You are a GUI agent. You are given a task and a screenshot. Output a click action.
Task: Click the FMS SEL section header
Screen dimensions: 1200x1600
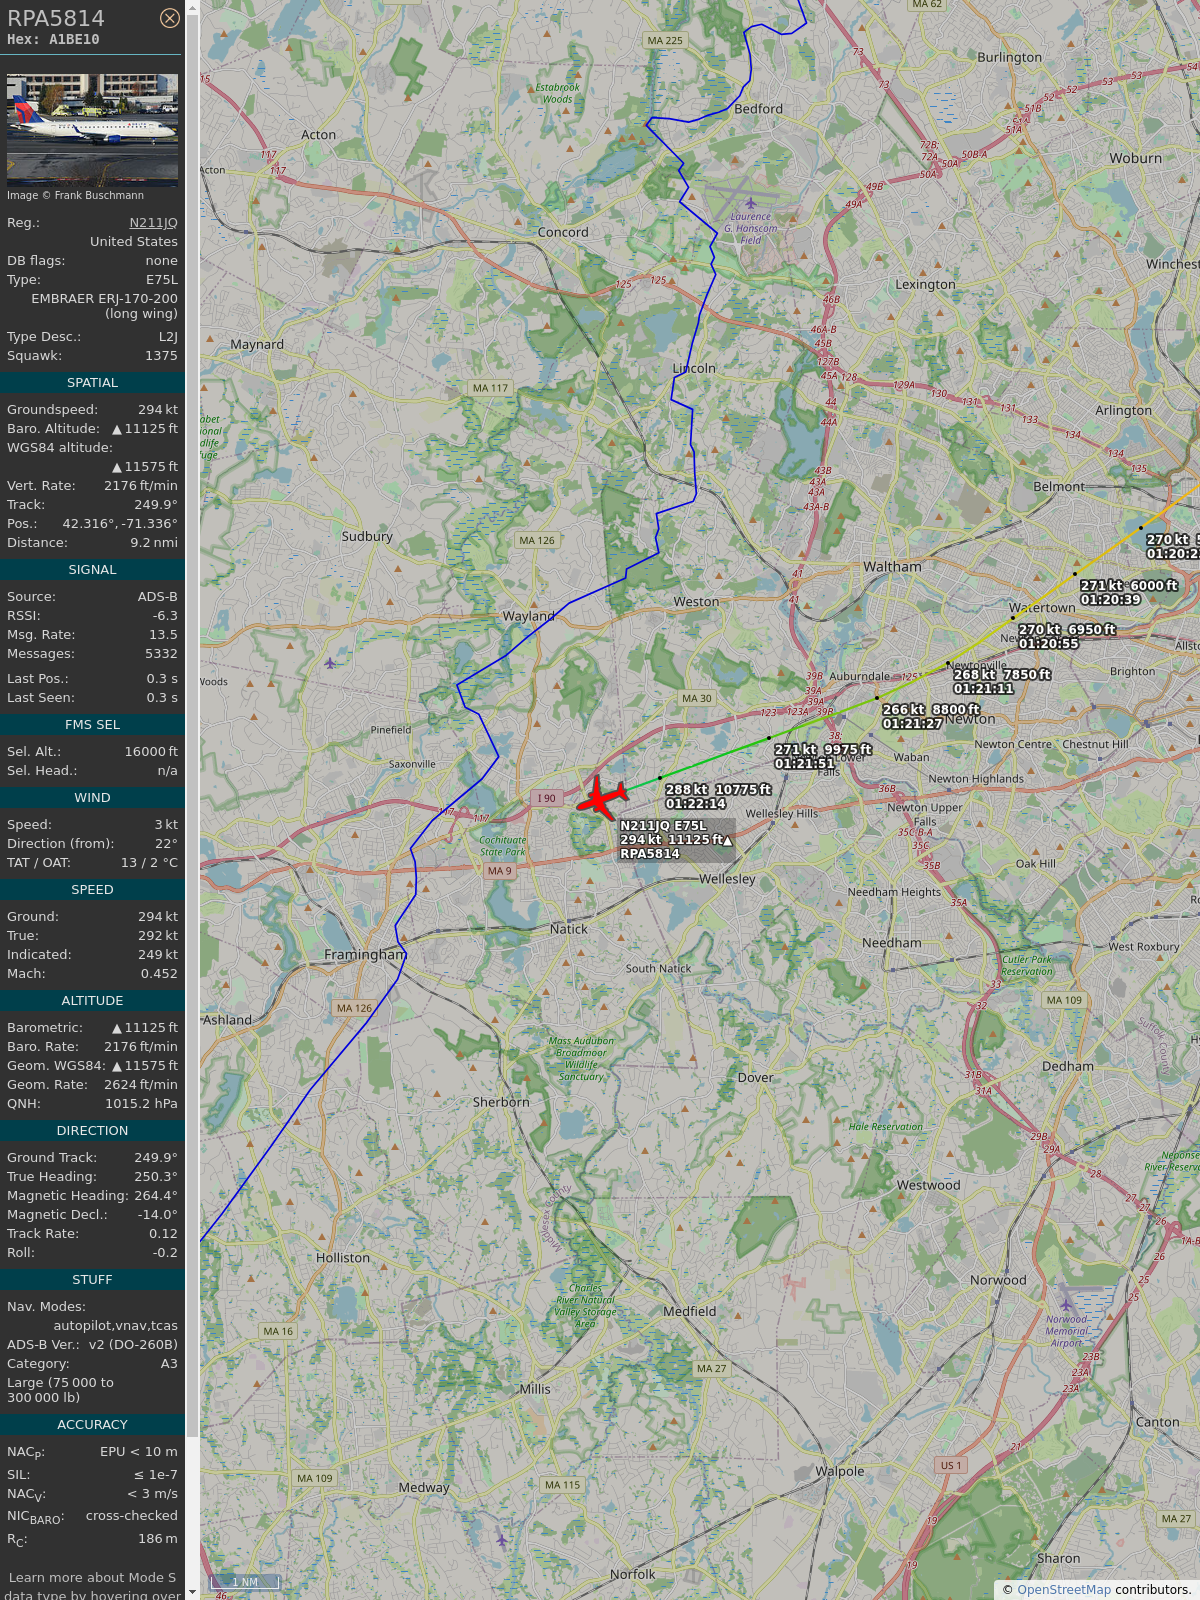(x=92, y=725)
